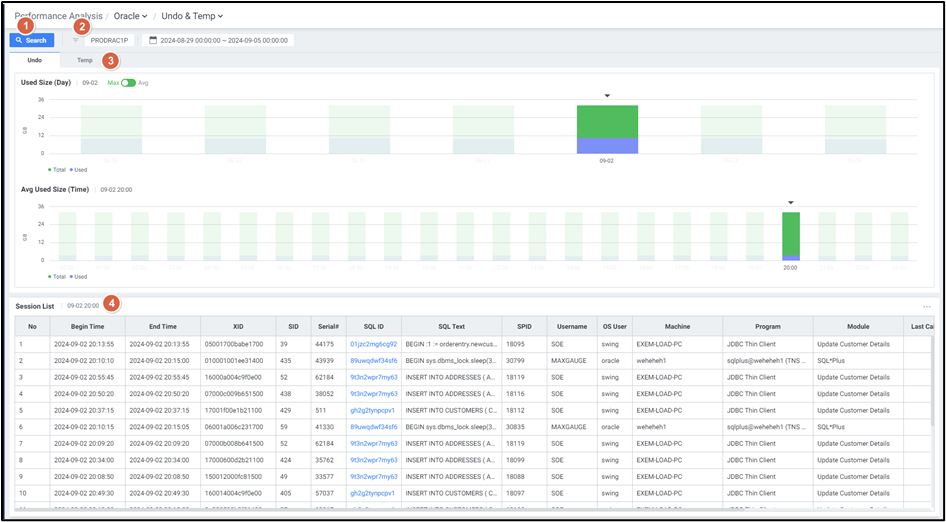Image resolution: width=946 pixels, height=522 pixels.
Task: Click the 20:00 marker arrow above hourly bar
Action: tap(790, 202)
